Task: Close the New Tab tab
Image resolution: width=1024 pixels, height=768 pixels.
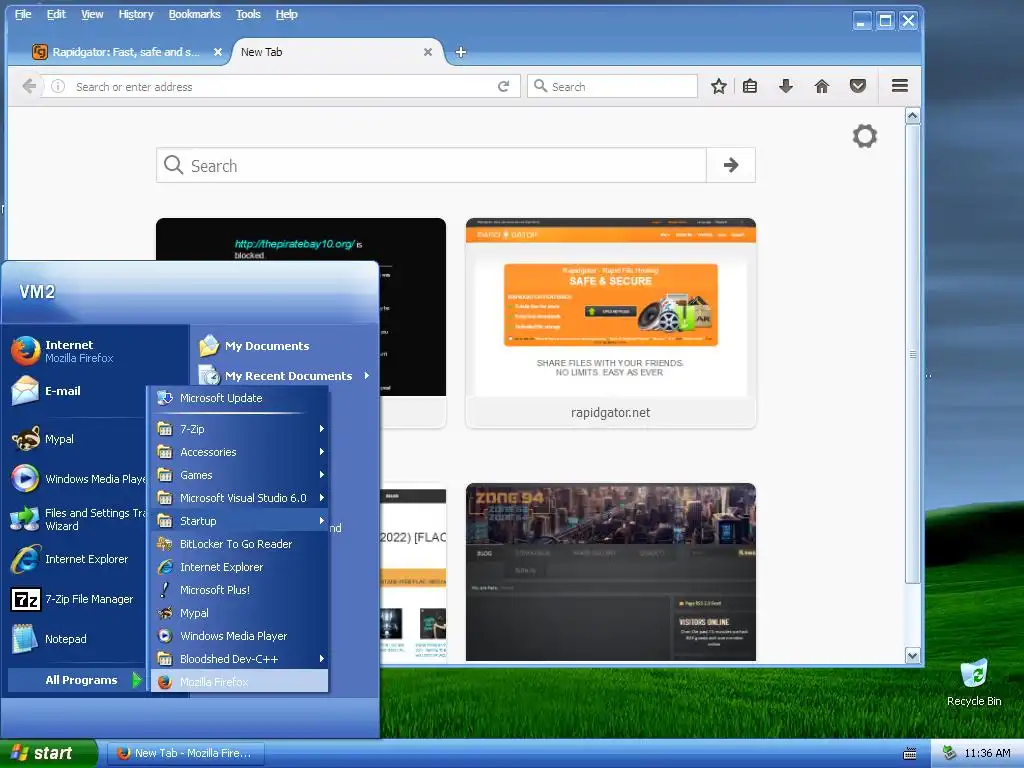Action: tap(428, 52)
